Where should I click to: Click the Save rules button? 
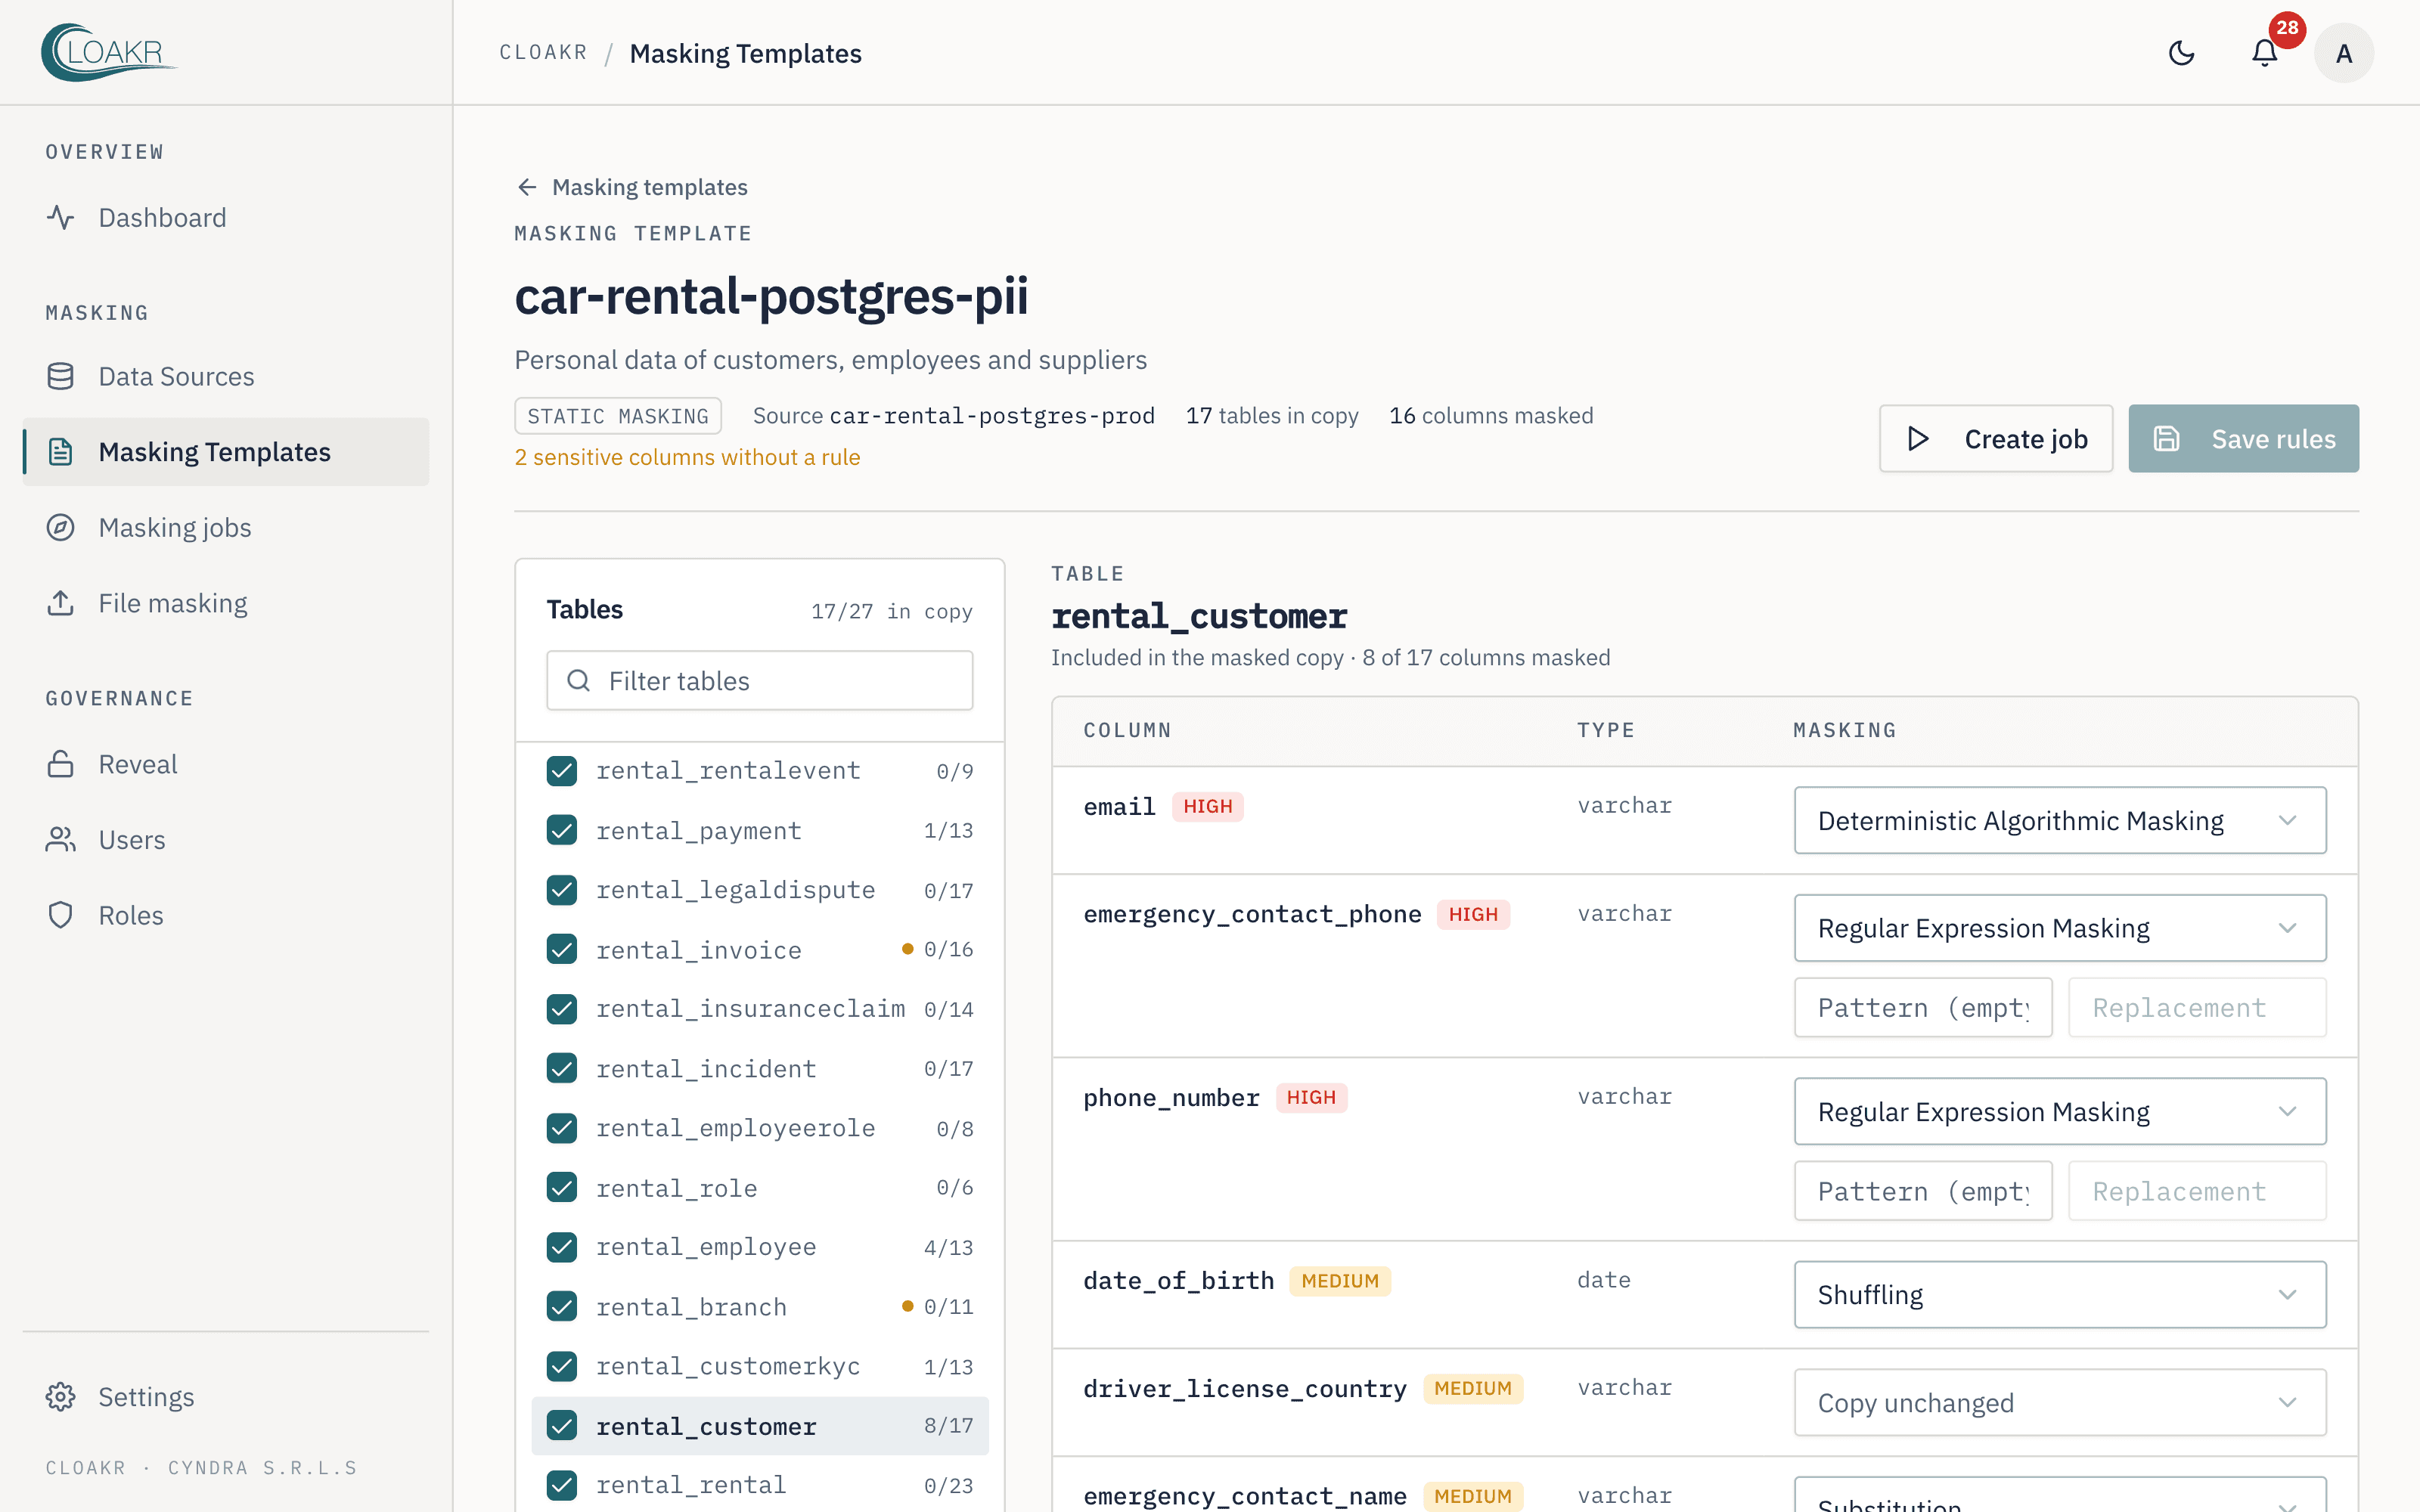tap(2243, 439)
